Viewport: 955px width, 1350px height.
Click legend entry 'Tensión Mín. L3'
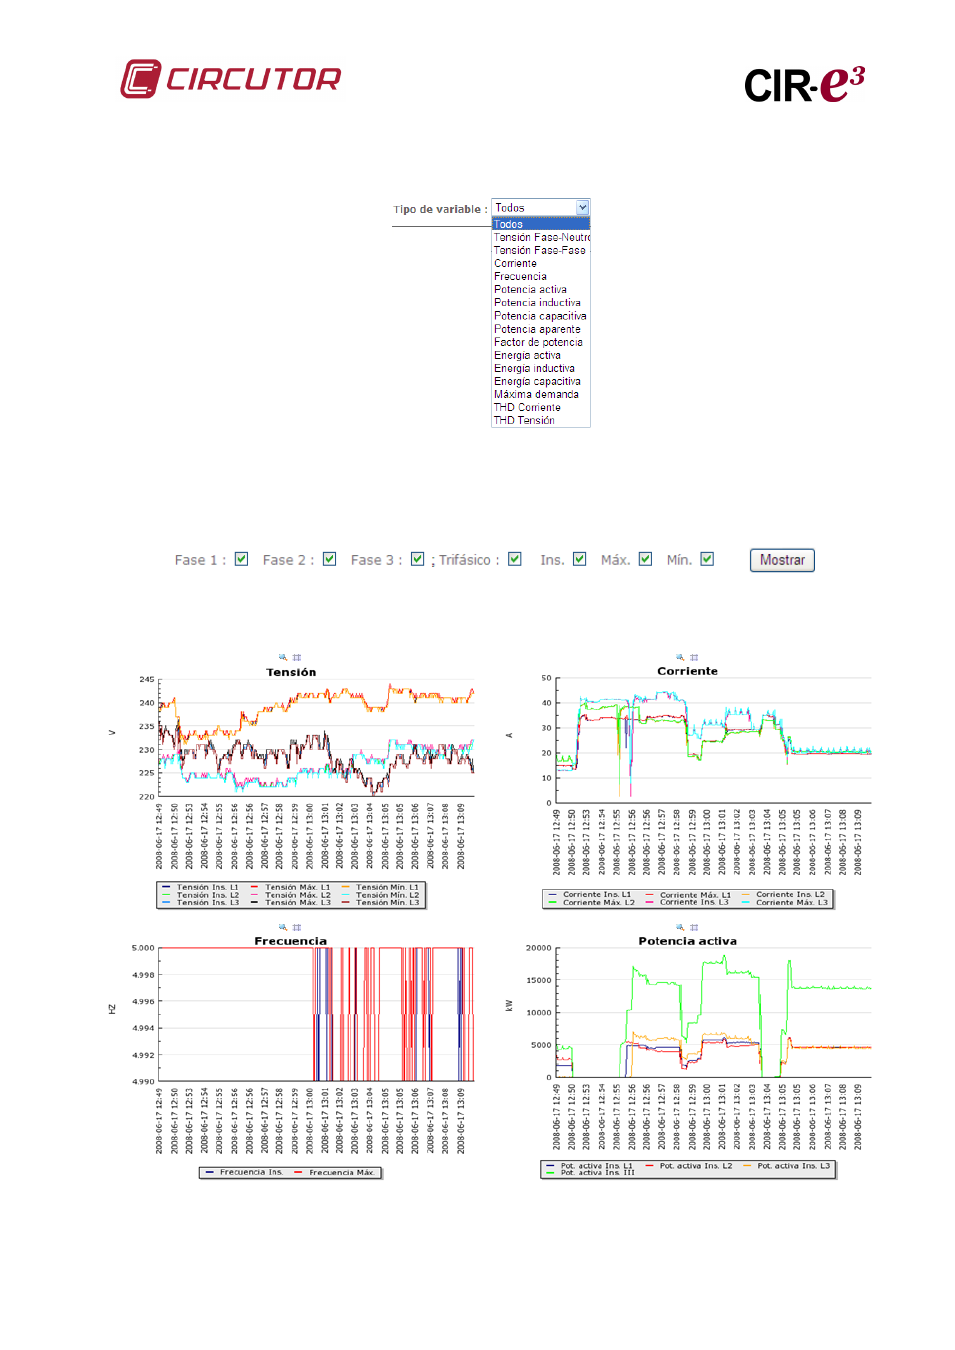tap(380, 903)
